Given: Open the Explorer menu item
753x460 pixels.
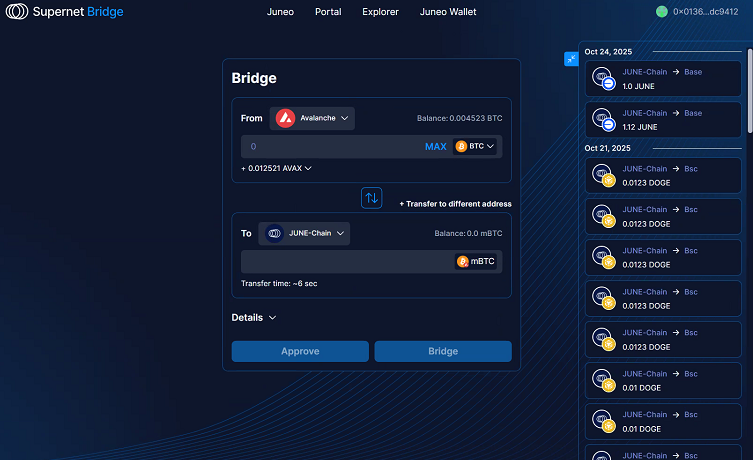Looking at the screenshot, I should point(380,12).
